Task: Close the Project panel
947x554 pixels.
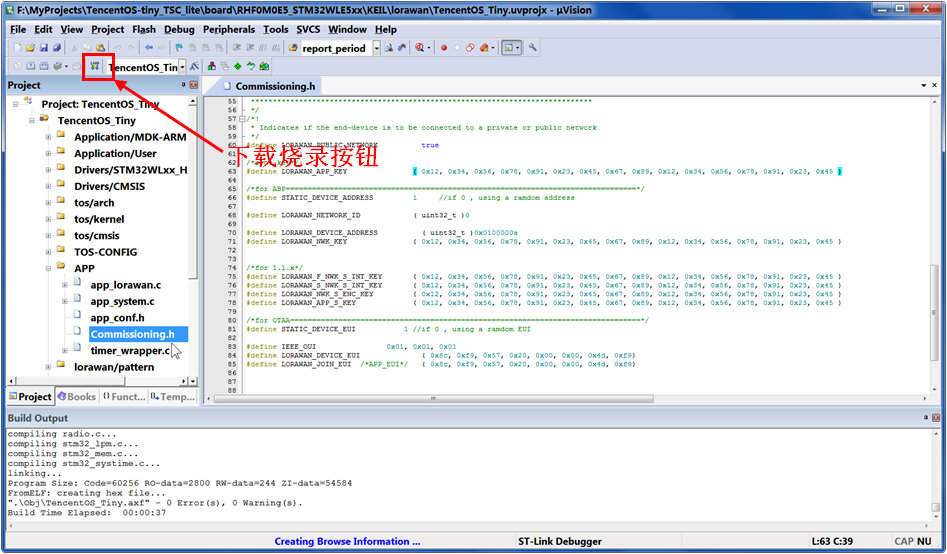Action: [194, 85]
